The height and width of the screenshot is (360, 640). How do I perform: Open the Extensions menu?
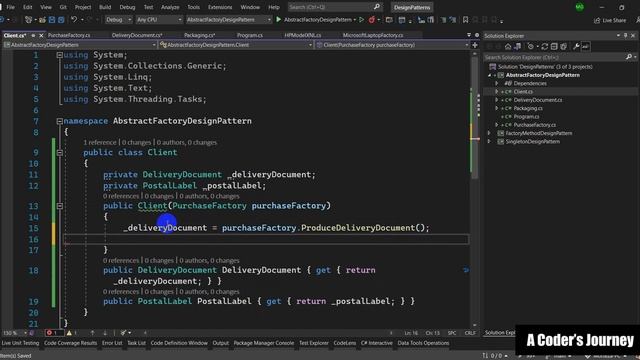coord(220,7)
